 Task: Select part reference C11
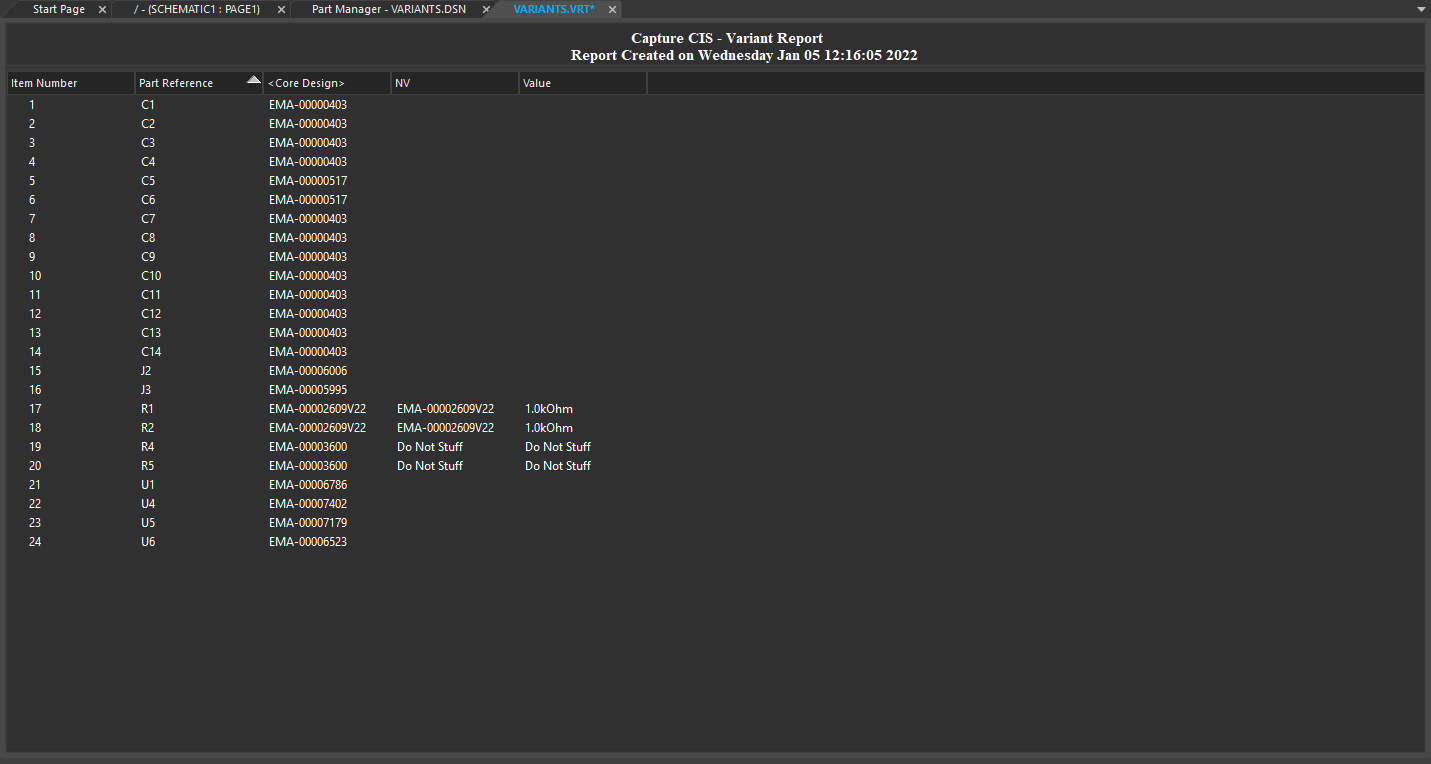151,294
